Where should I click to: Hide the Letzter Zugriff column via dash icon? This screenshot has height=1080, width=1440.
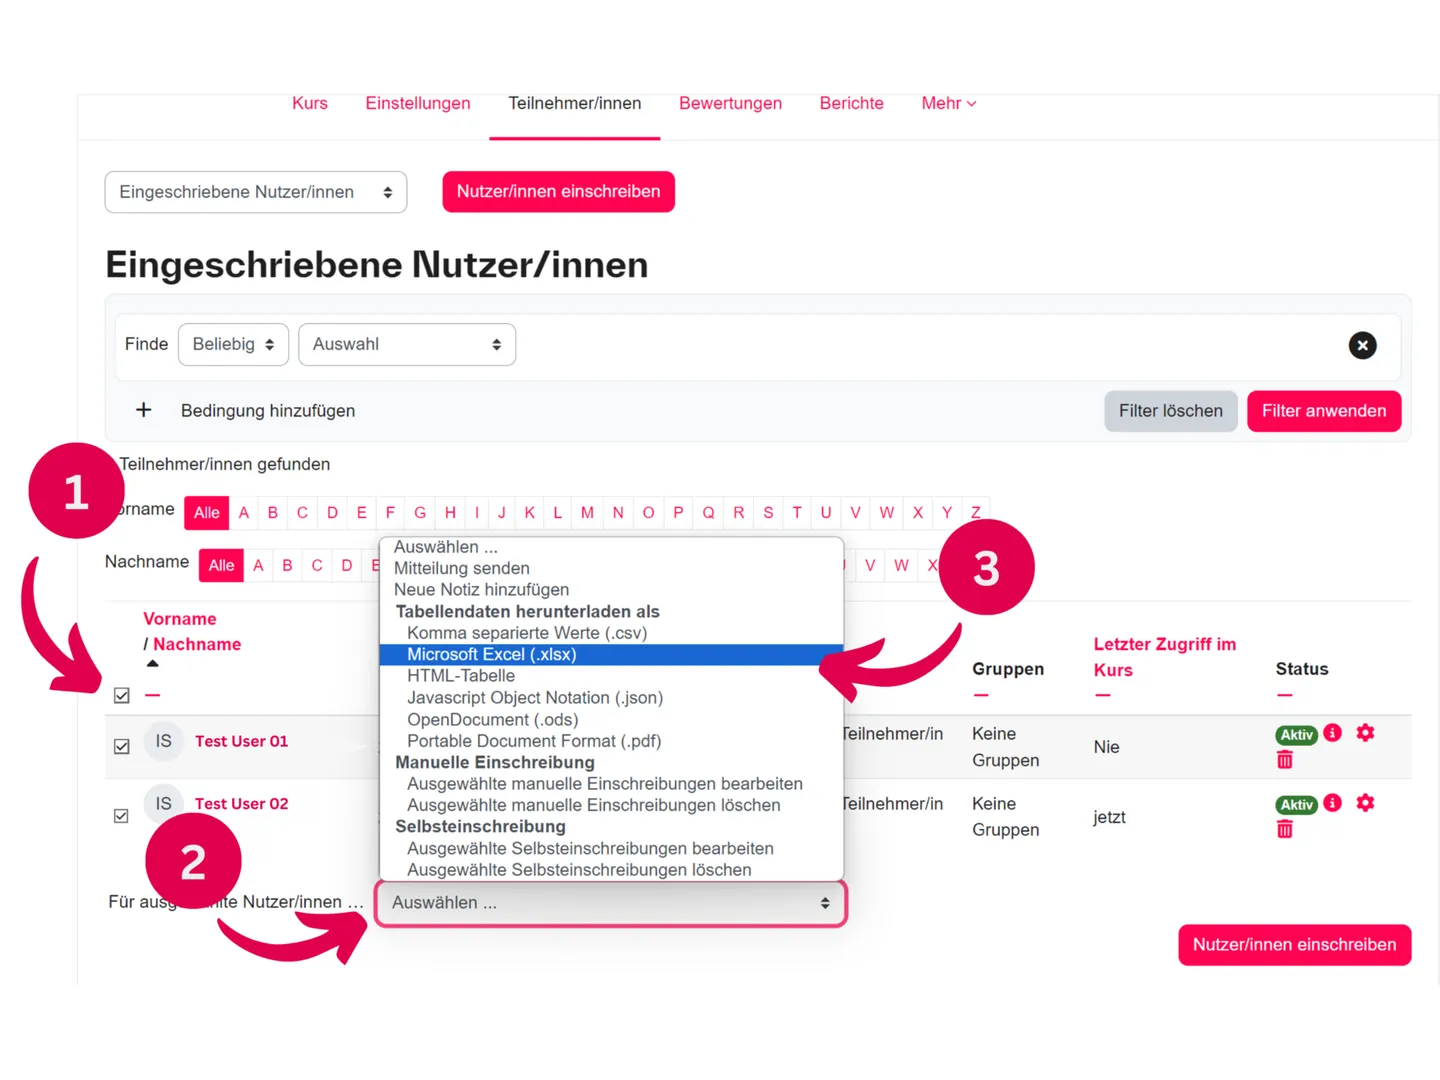(x=1102, y=695)
